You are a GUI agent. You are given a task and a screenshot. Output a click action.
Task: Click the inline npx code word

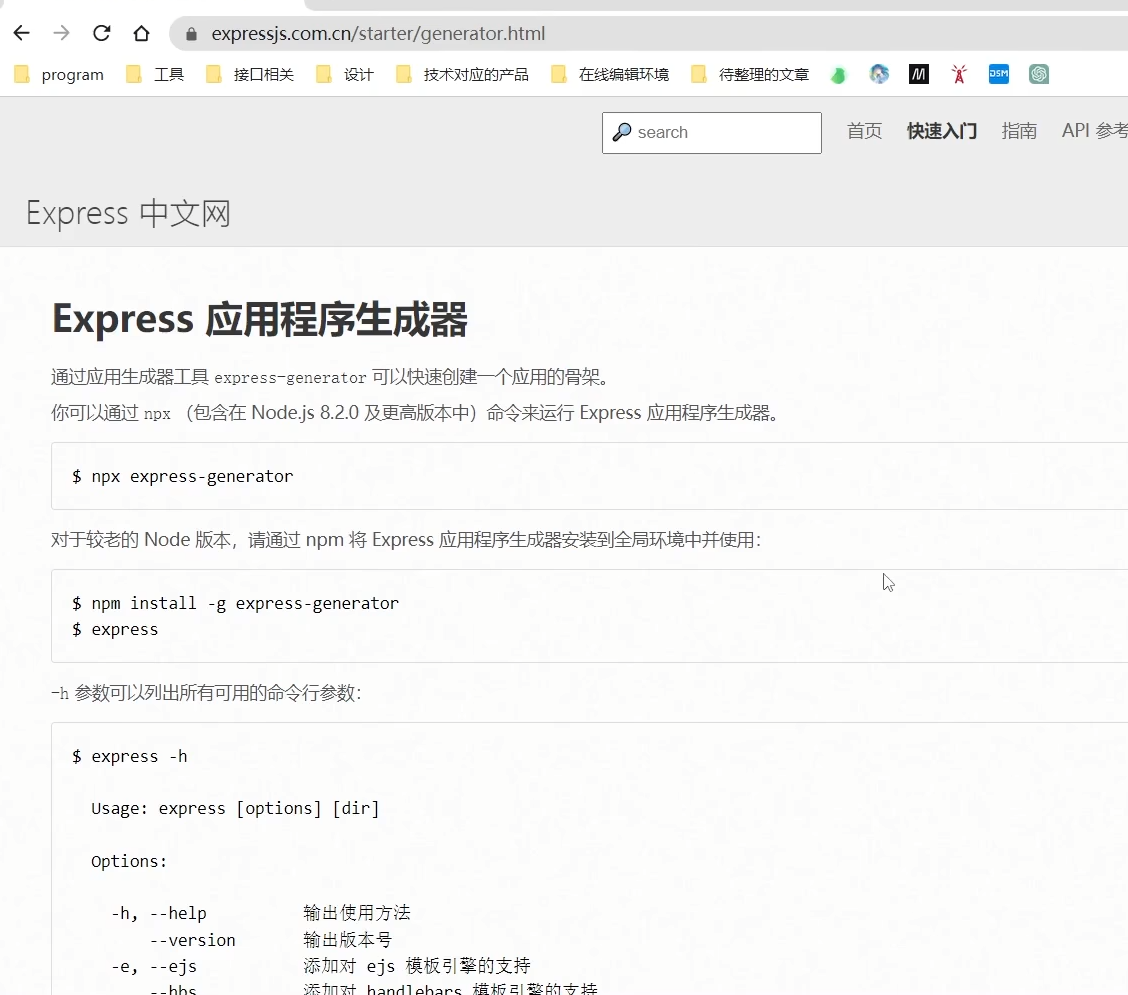157,414
